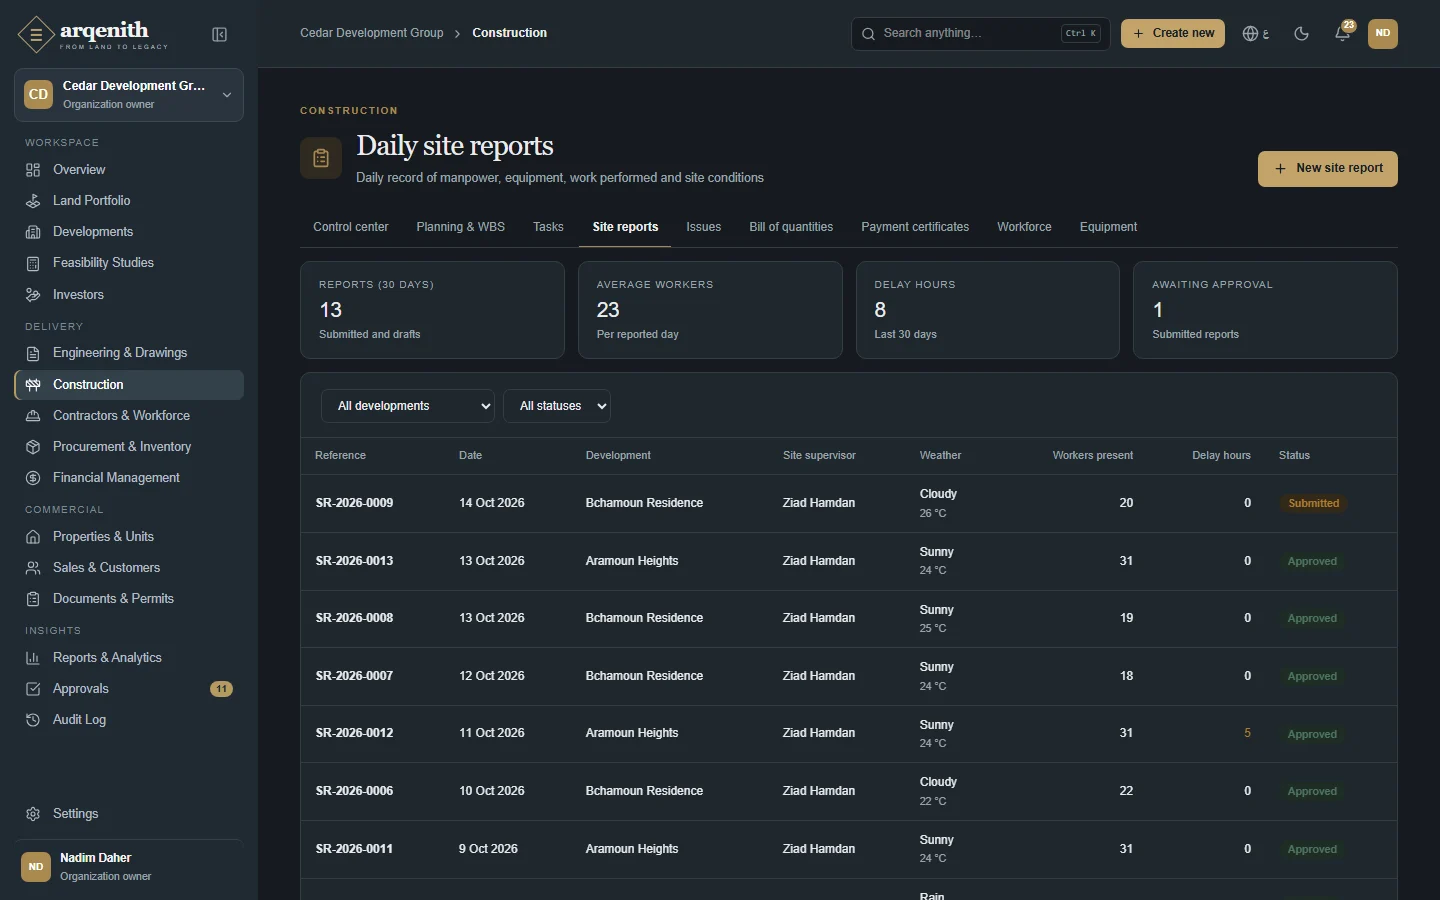Expand the Cedar Development organization switcher
Image resolution: width=1440 pixels, height=900 pixels.
click(x=129, y=95)
